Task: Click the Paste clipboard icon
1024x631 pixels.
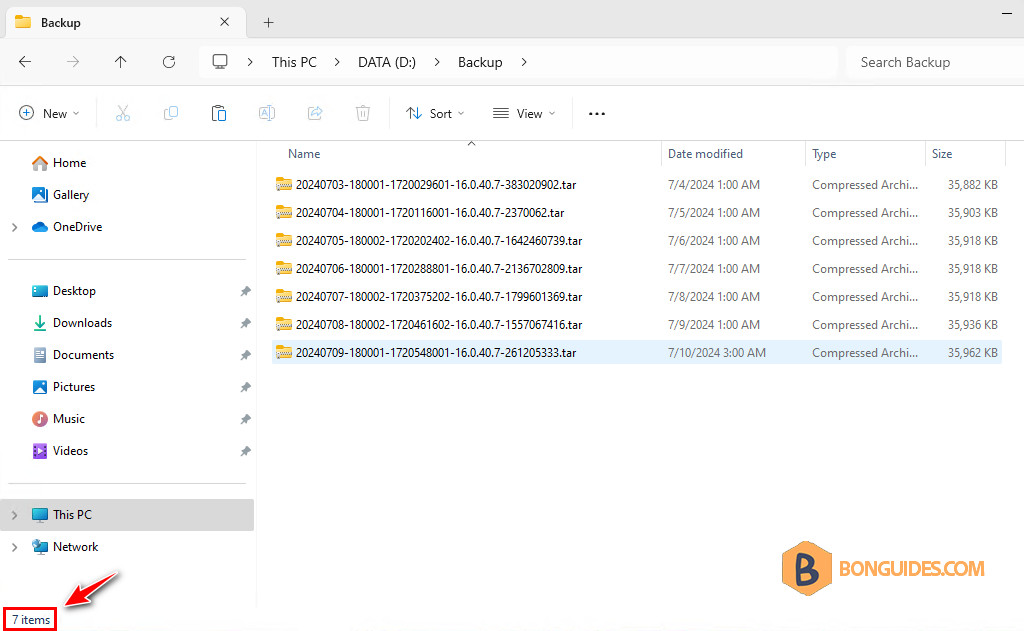Action: coord(219,114)
